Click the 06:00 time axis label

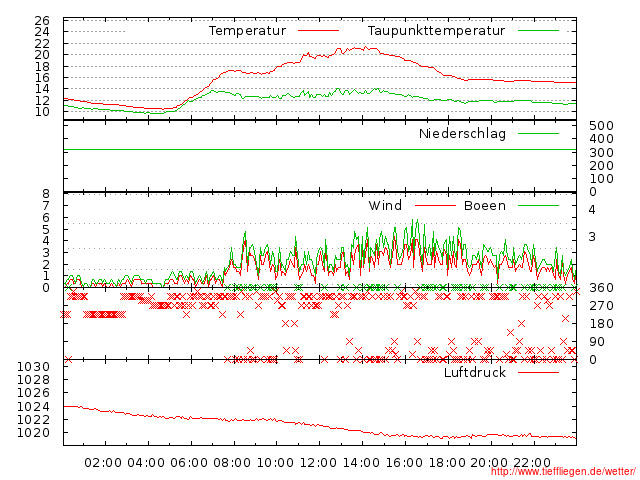(x=189, y=463)
